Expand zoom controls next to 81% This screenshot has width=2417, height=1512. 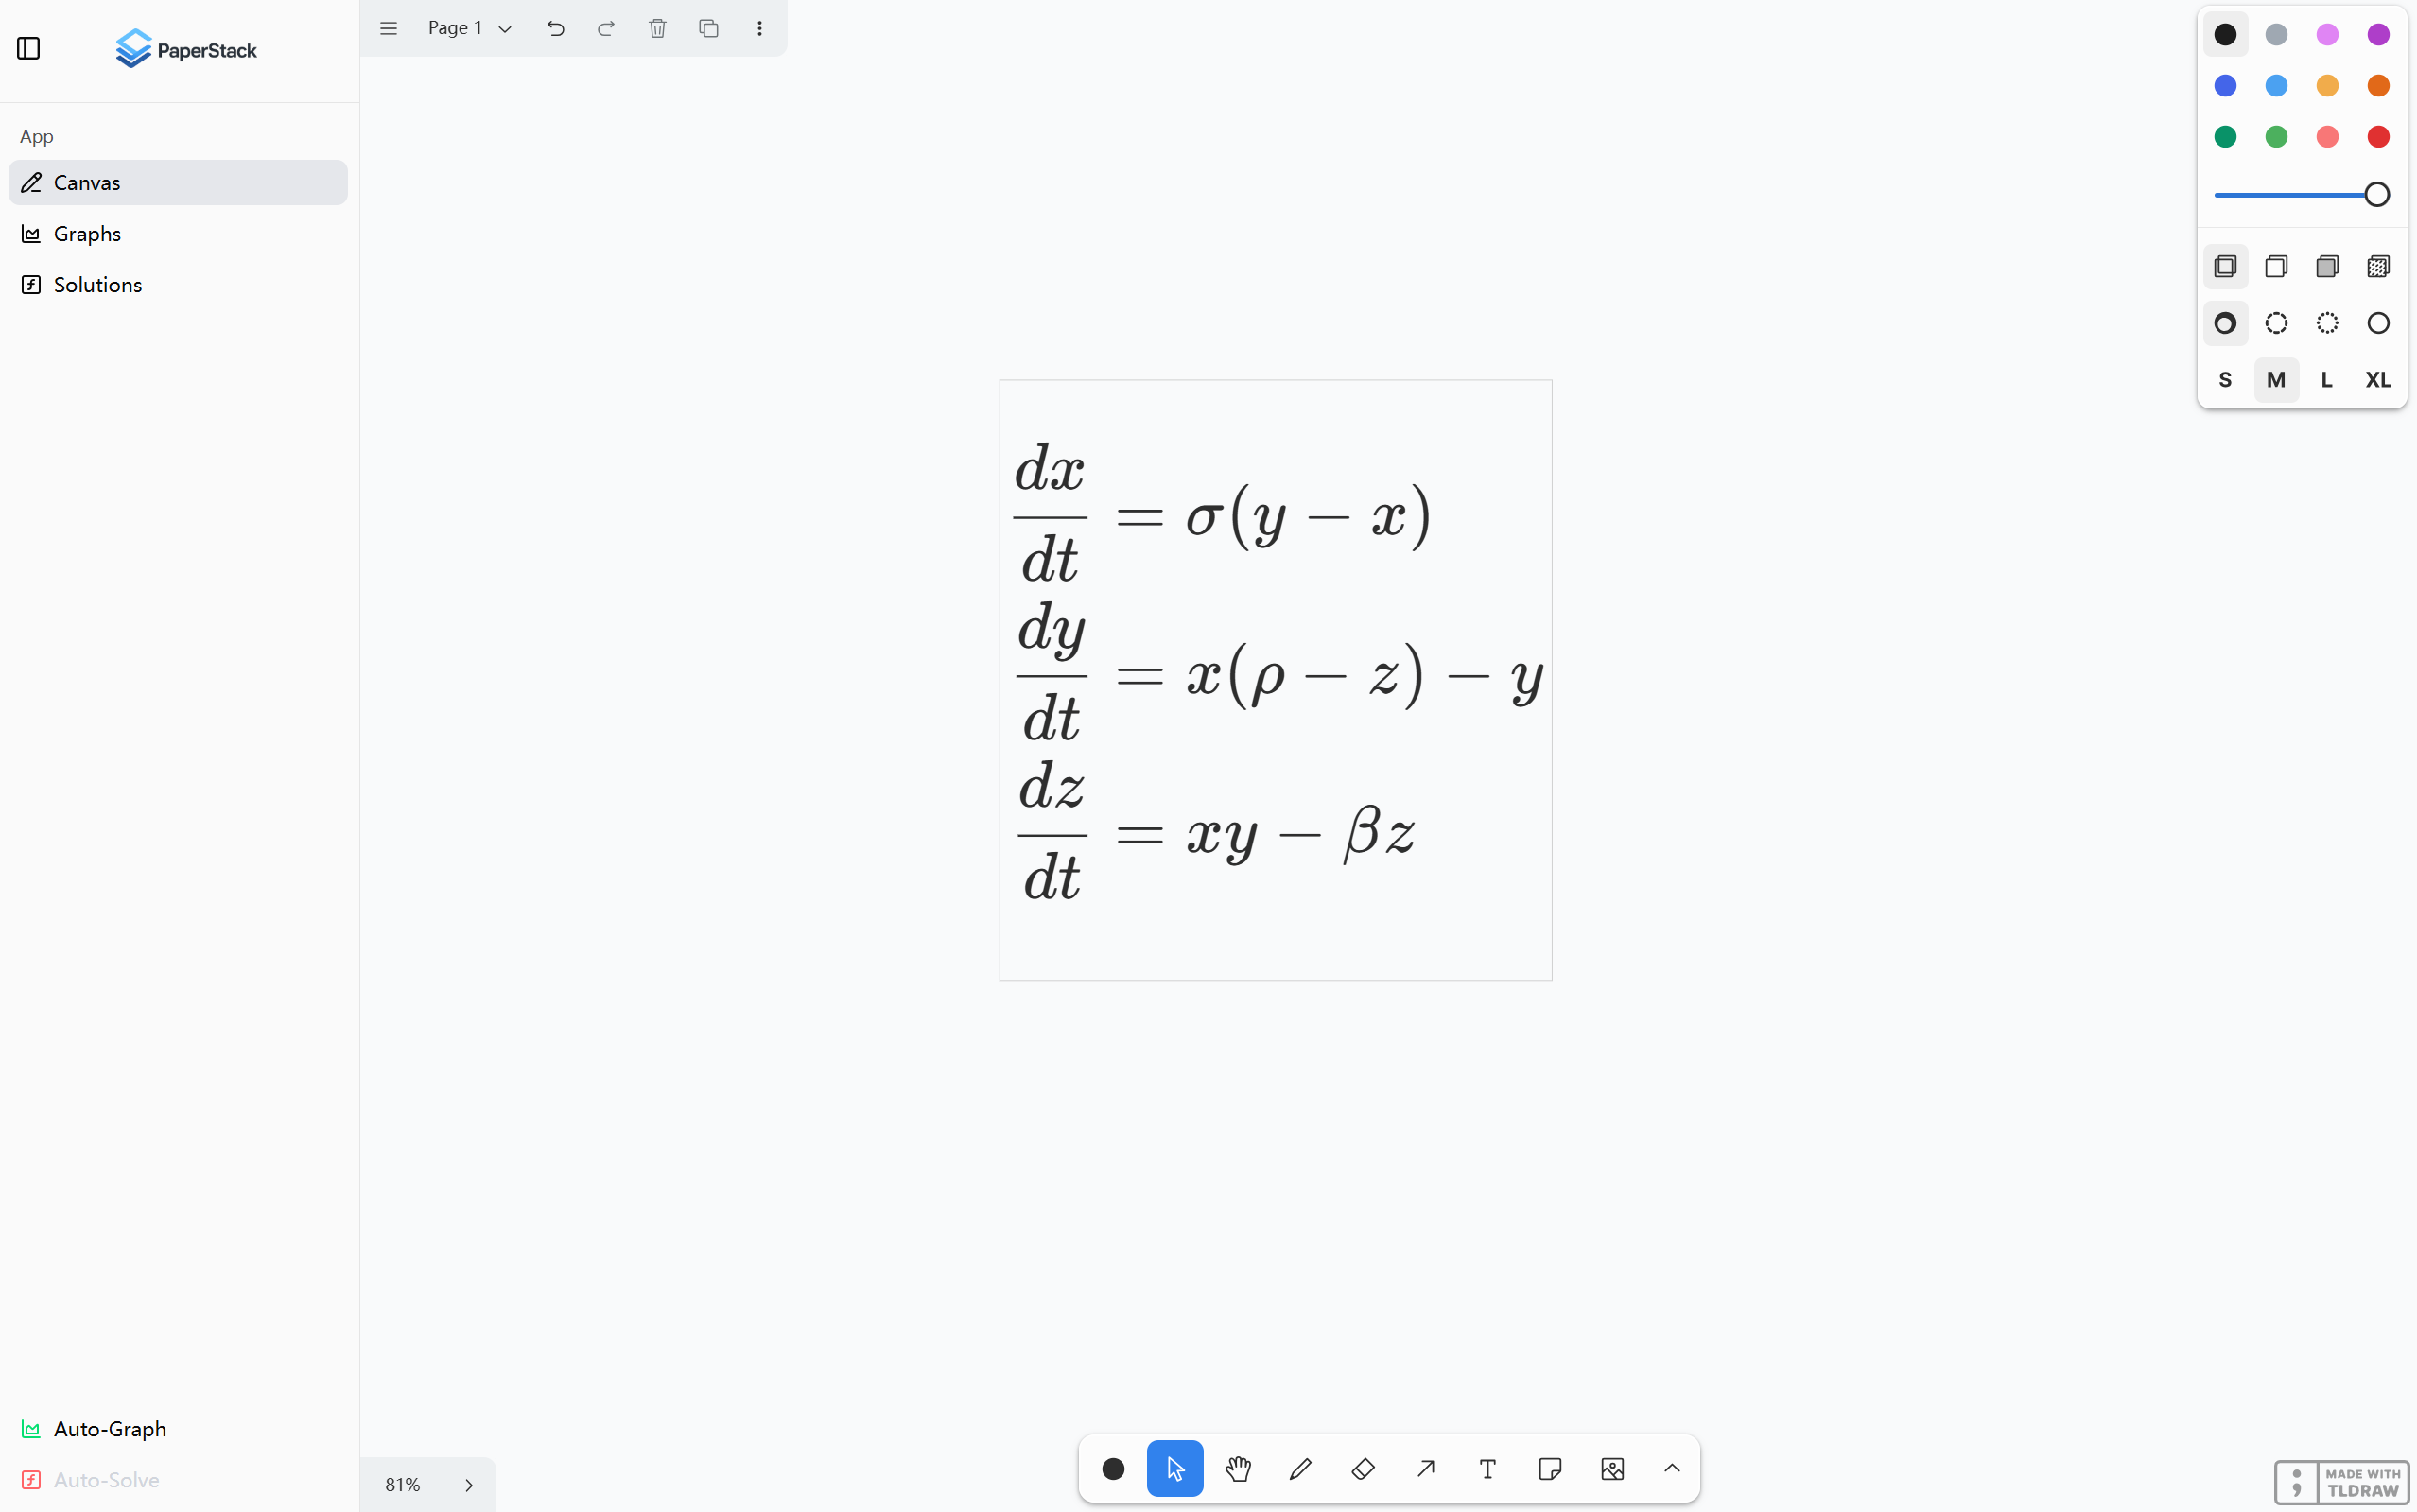tap(468, 1485)
